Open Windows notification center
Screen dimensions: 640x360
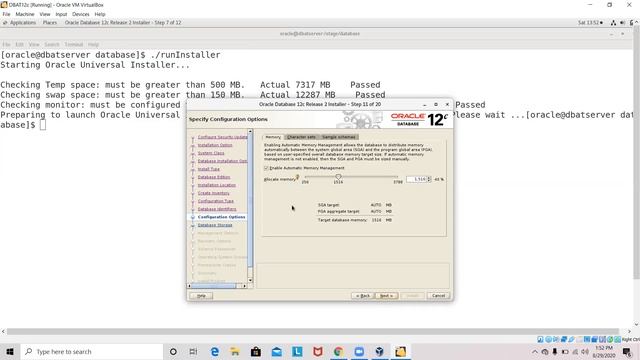(627, 352)
